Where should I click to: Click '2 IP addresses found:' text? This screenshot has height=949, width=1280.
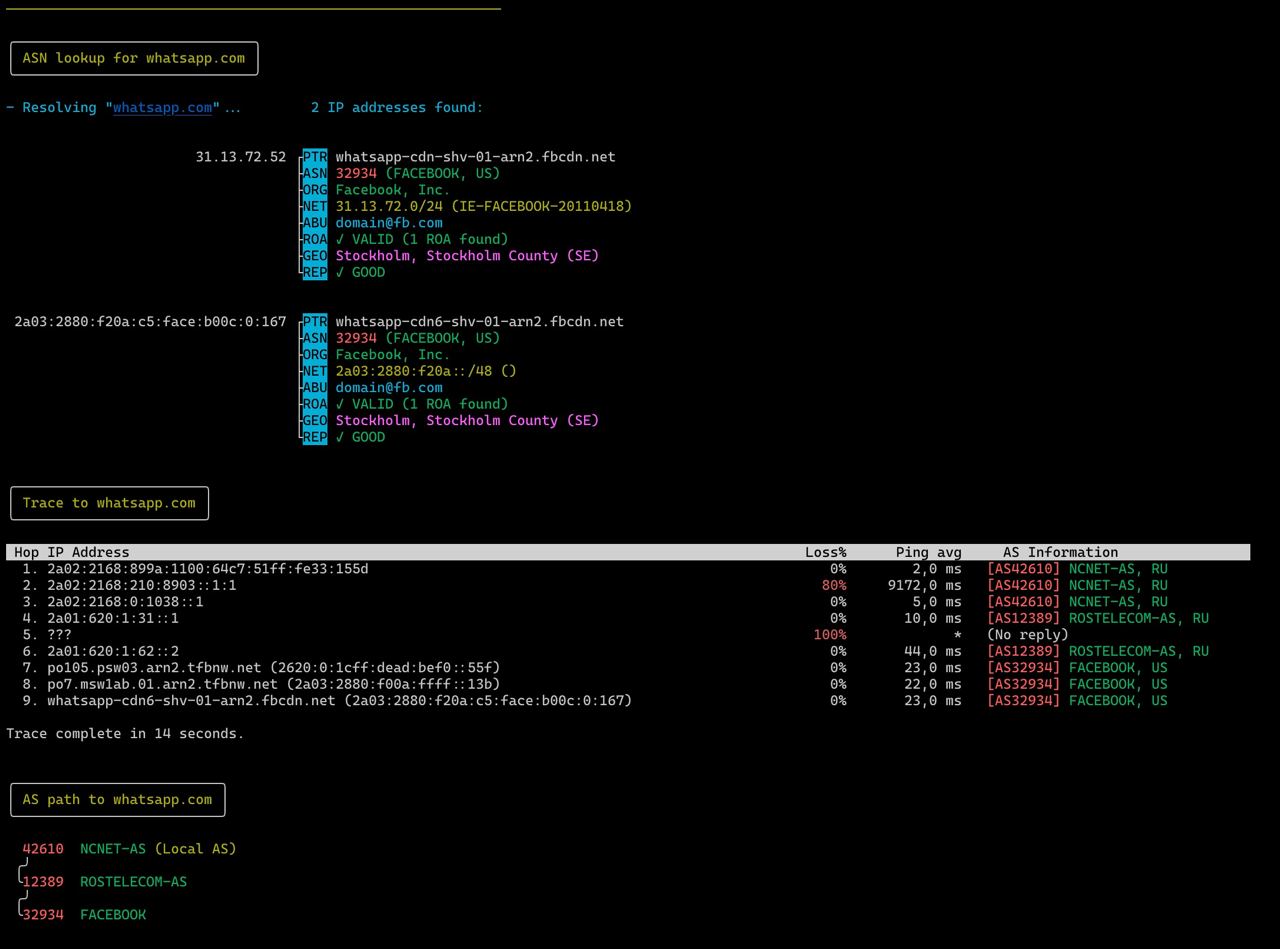click(397, 107)
